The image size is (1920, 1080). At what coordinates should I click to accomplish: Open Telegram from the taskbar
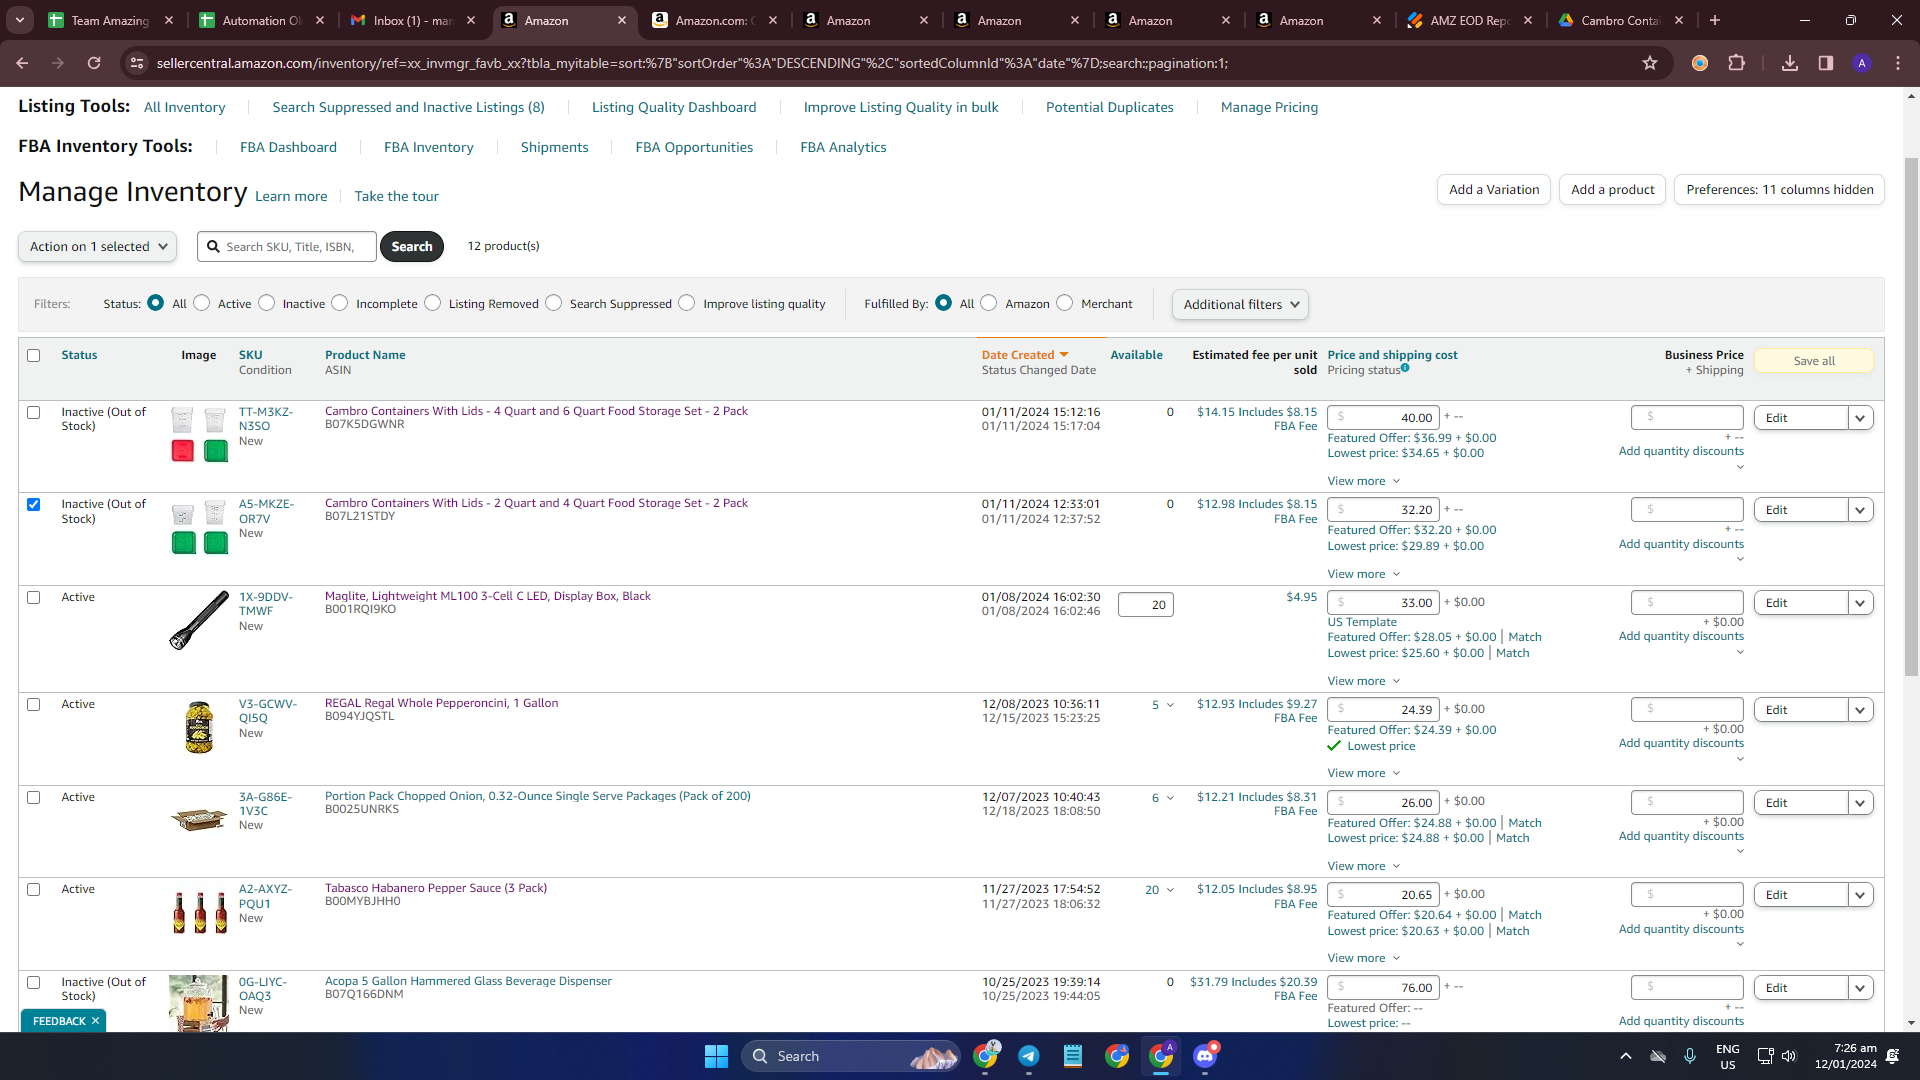click(1029, 1056)
